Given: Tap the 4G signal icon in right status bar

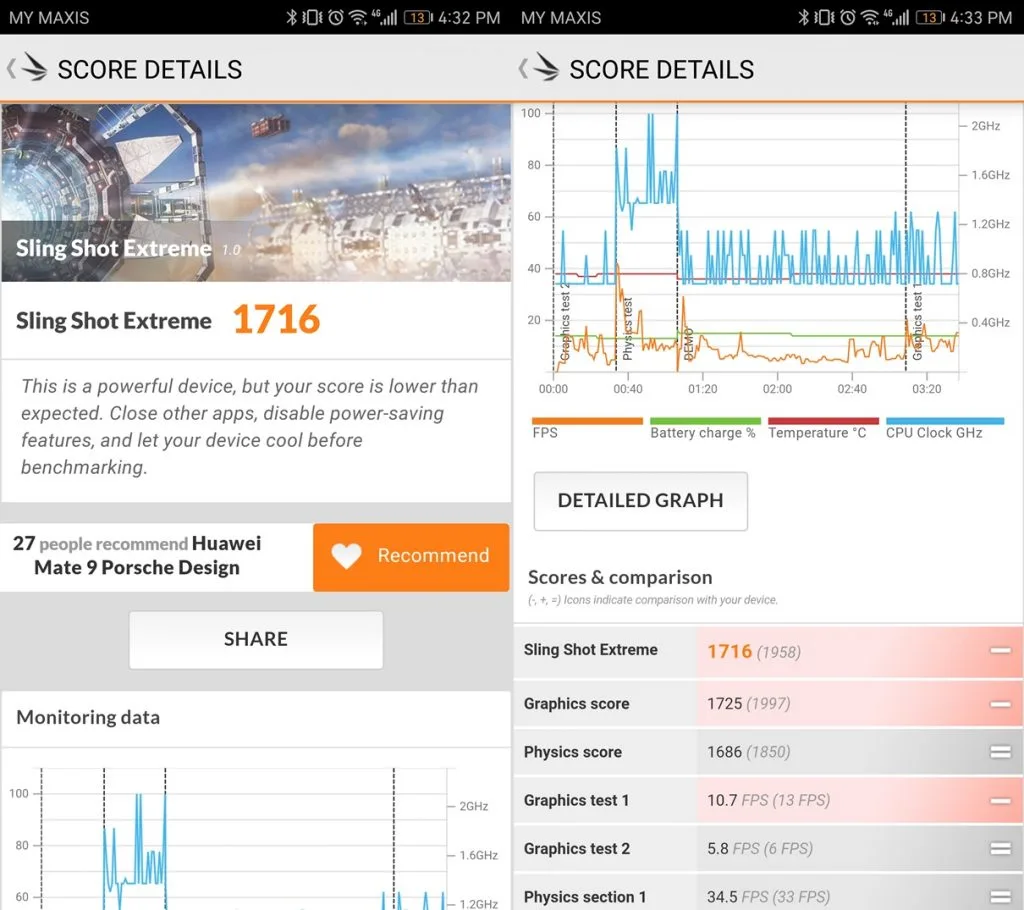Looking at the screenshot, I should click(x=896, y=17).
